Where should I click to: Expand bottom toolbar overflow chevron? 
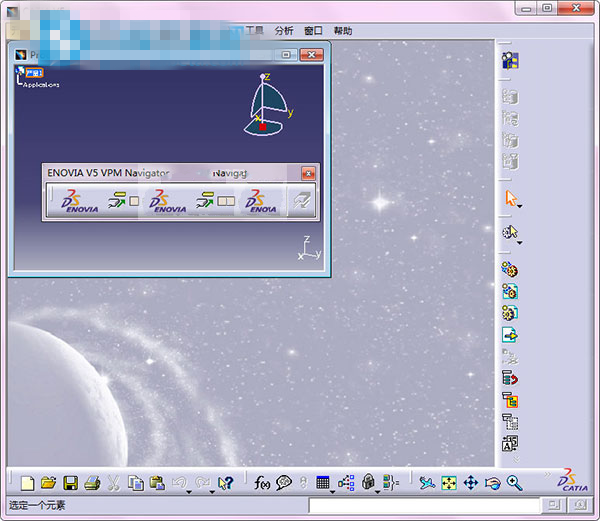[547, 475]
